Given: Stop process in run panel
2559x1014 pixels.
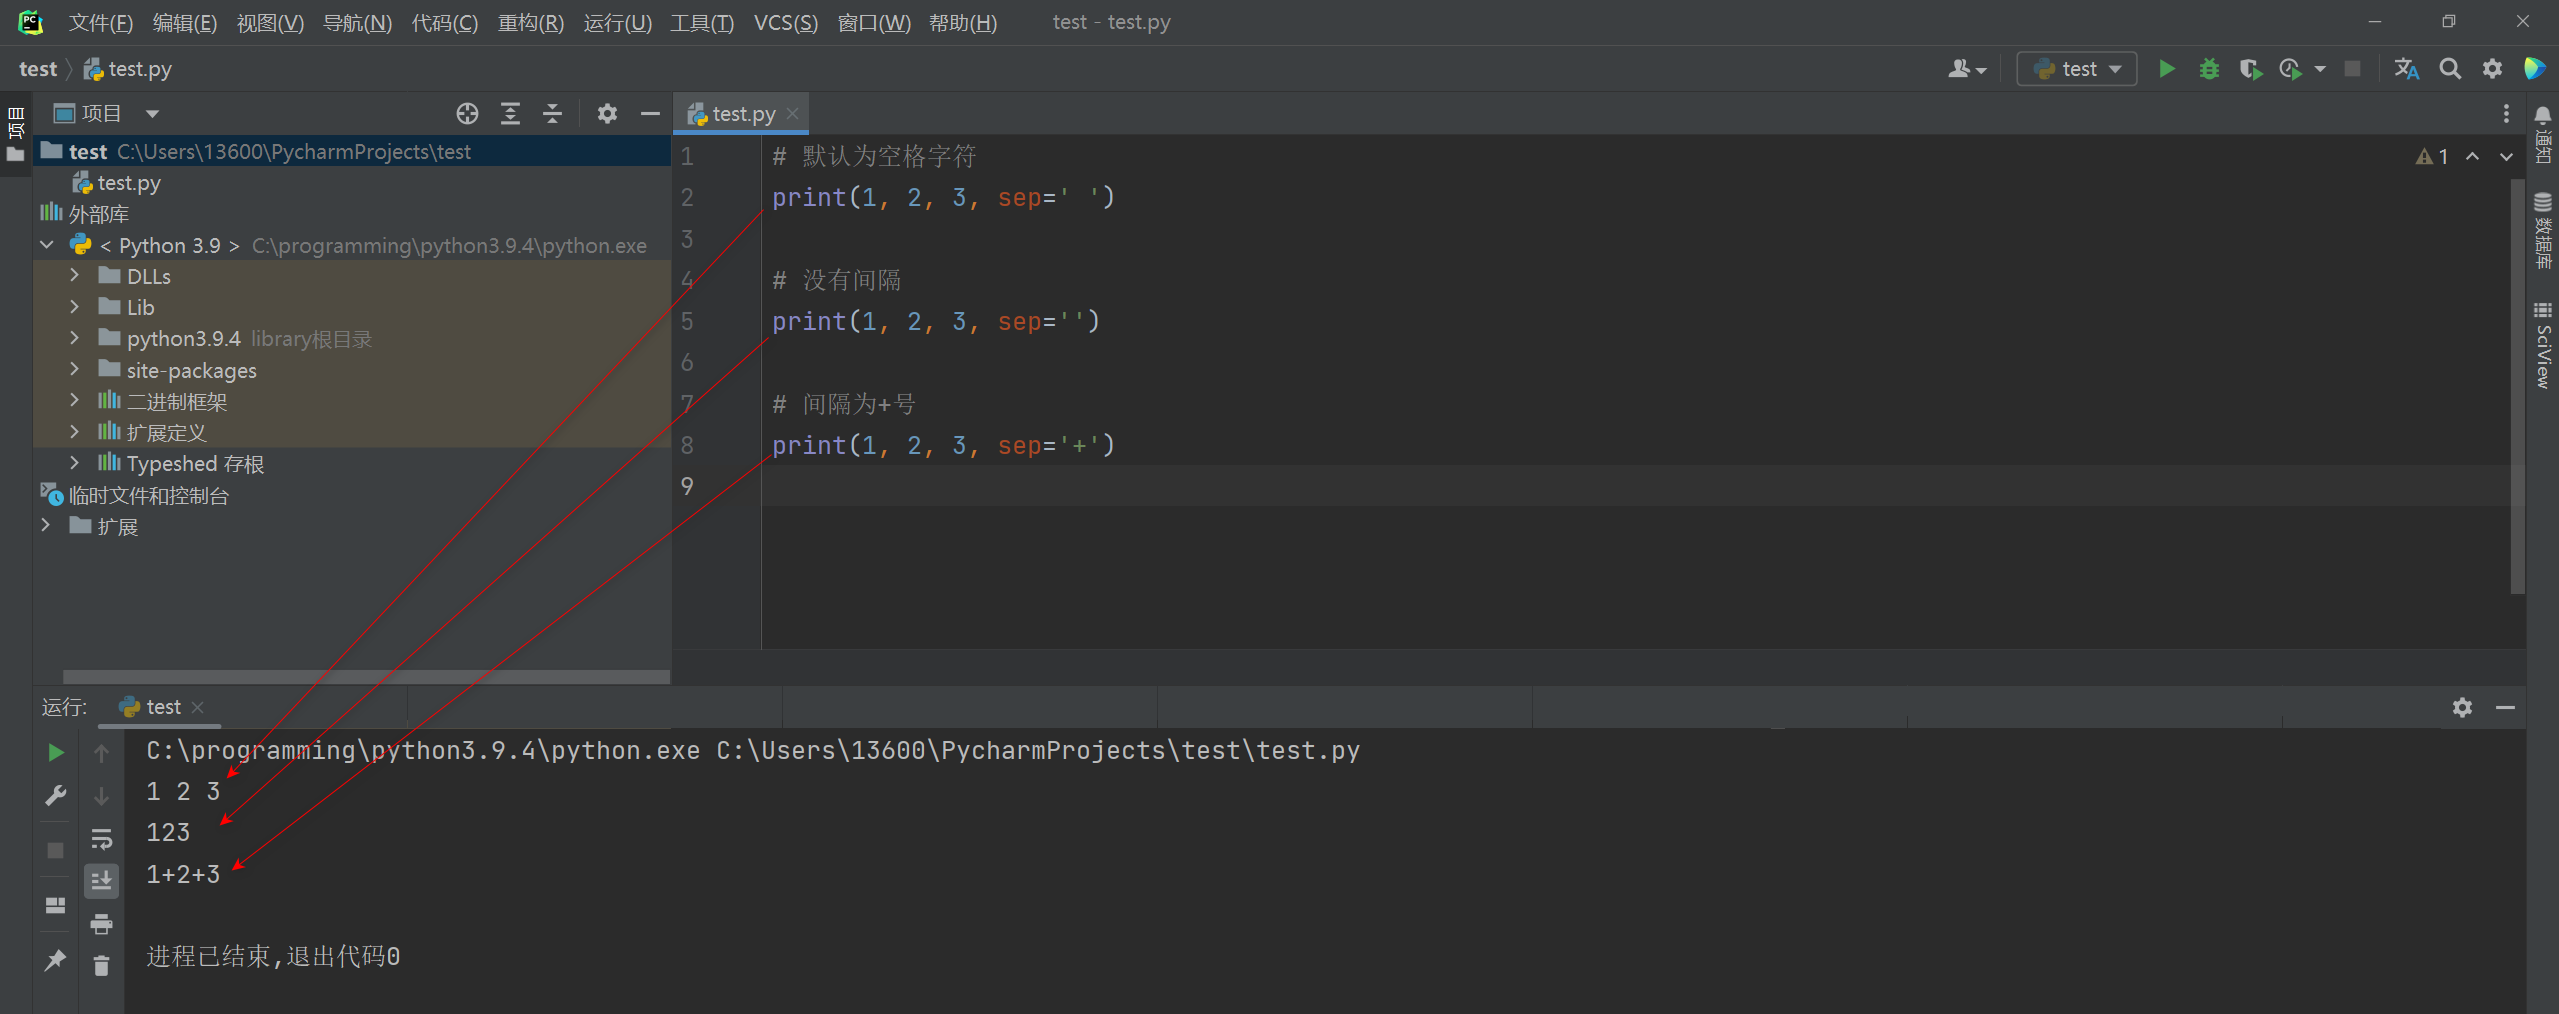Looking at the screenshot, I should tap(56, 850).
